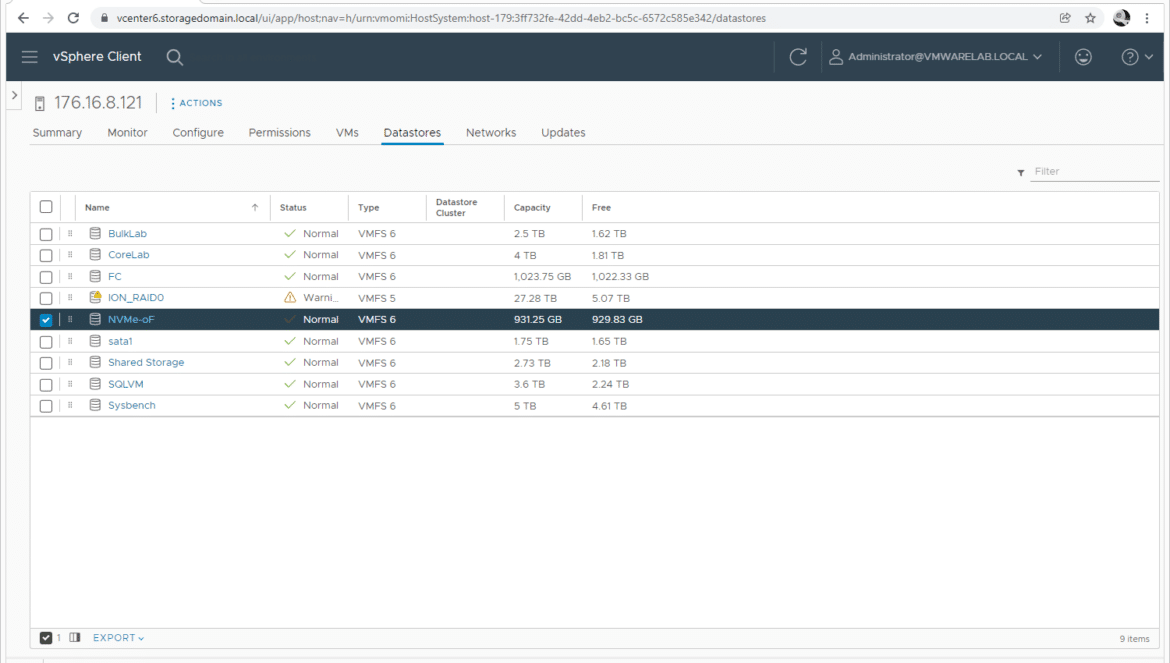Image resolution: width=1170 pixels, height=663 pixels.
Task: Open the NVMe-oF datastore link
Action: [131, 319]
